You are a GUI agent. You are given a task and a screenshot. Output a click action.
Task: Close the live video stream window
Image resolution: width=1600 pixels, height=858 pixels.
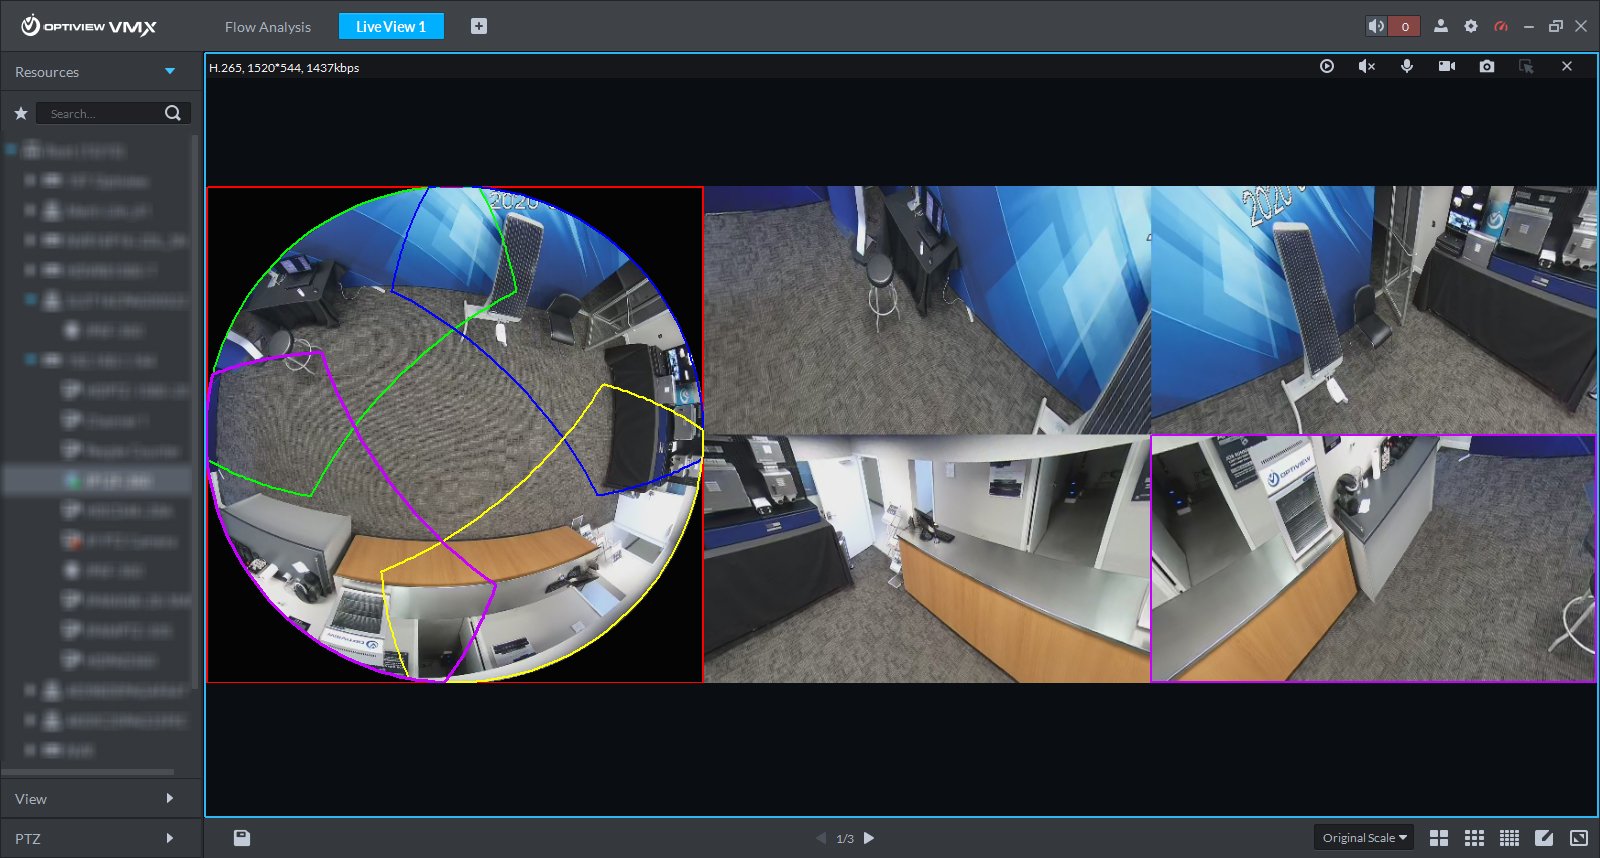coord(1567,66)
